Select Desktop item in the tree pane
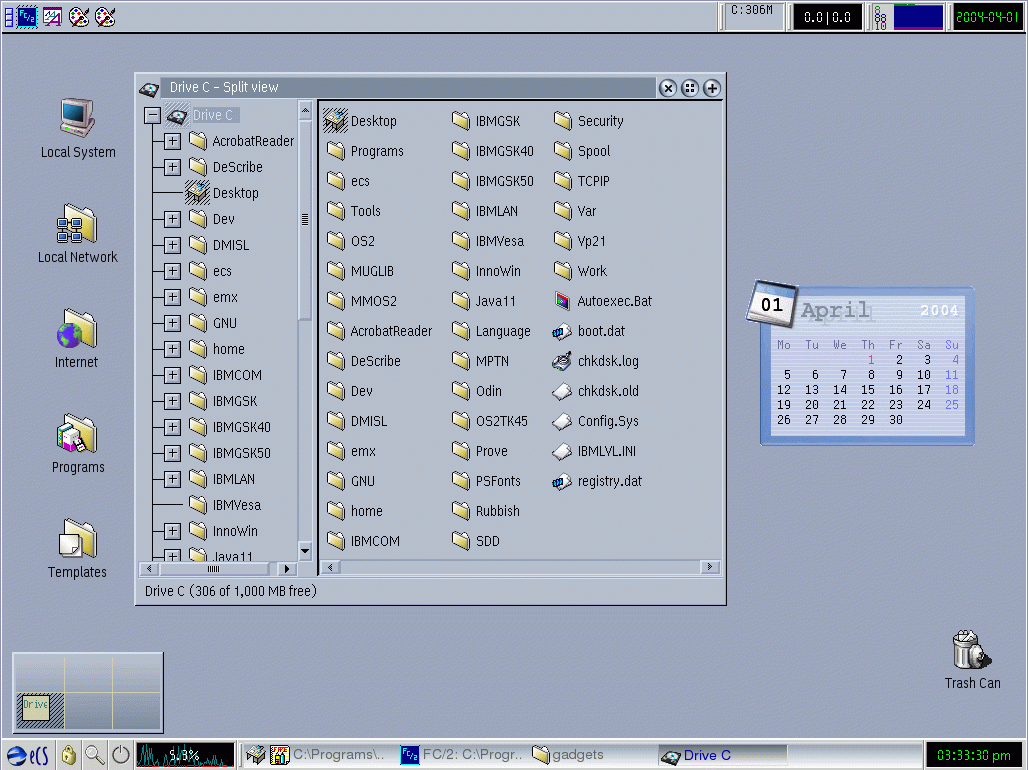The height and width of the screenshot is (770, 1028). point(235,193)
